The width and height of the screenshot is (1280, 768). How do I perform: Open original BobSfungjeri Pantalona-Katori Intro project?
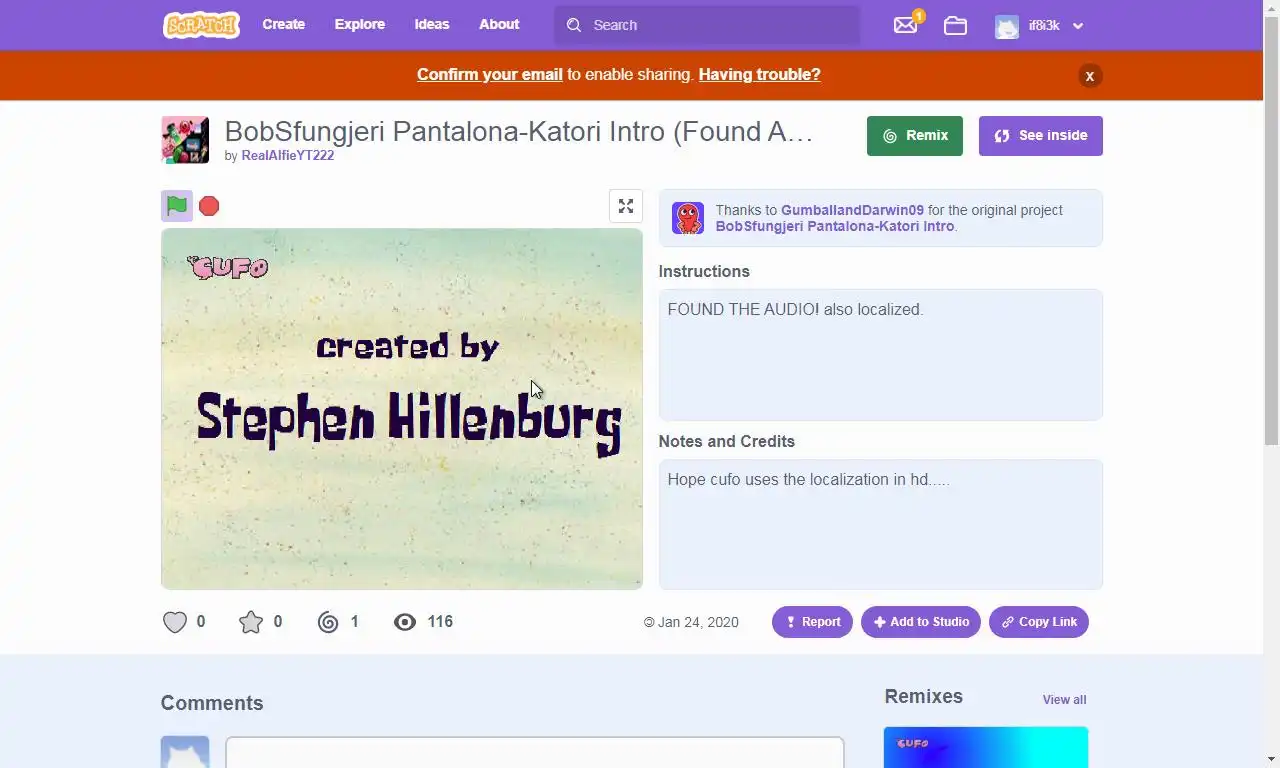tap(835, 226)
